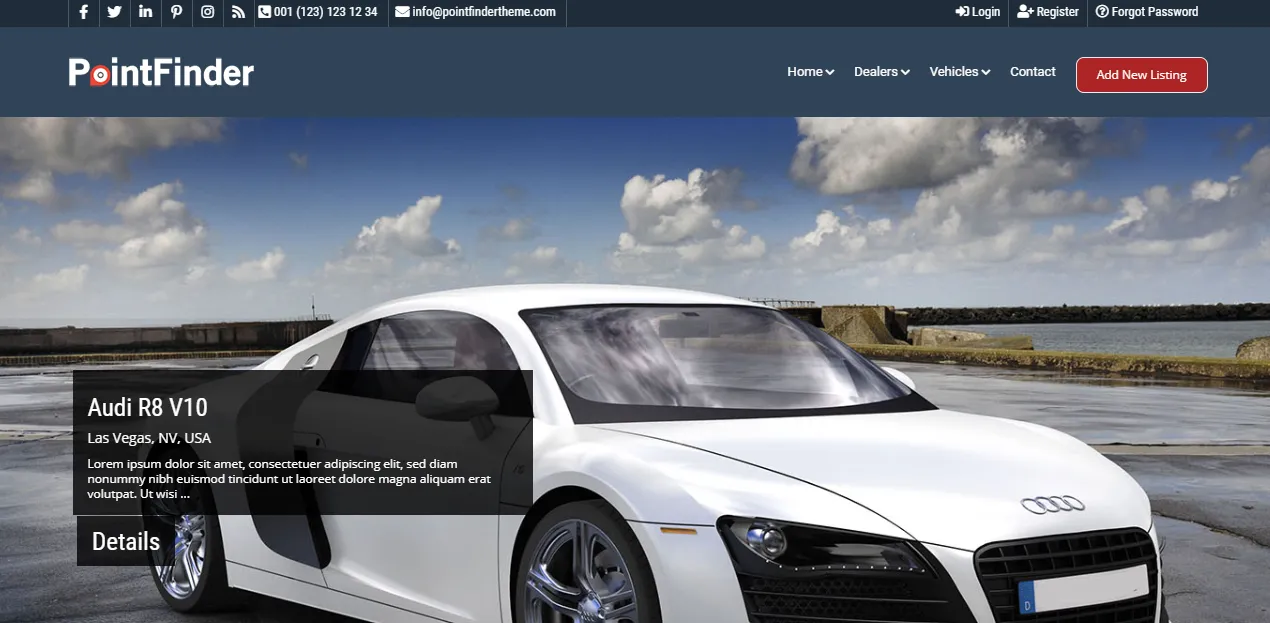Click the Add New Listing button
This screenshot has width=1270, height=623.
click(x=1142, y=75)
